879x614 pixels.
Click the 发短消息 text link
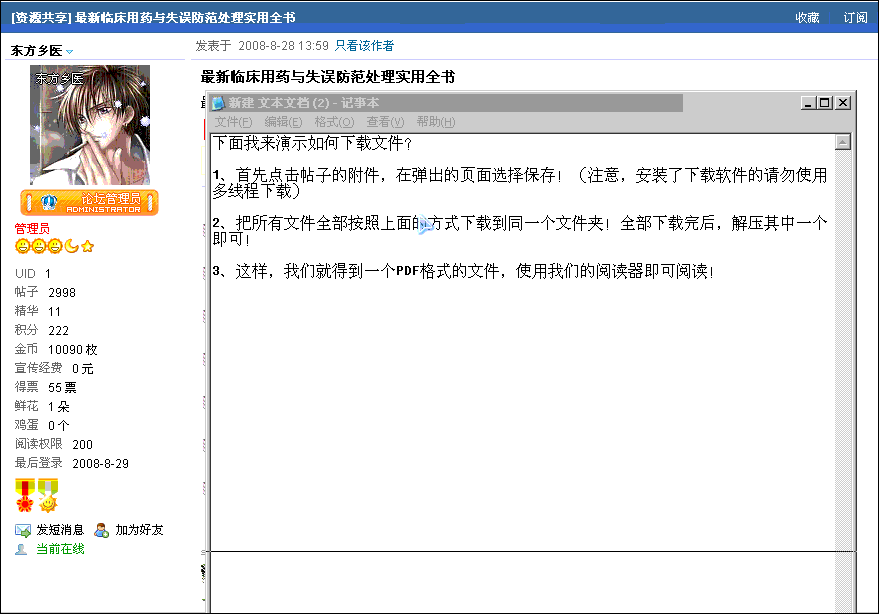coord(60,530)
